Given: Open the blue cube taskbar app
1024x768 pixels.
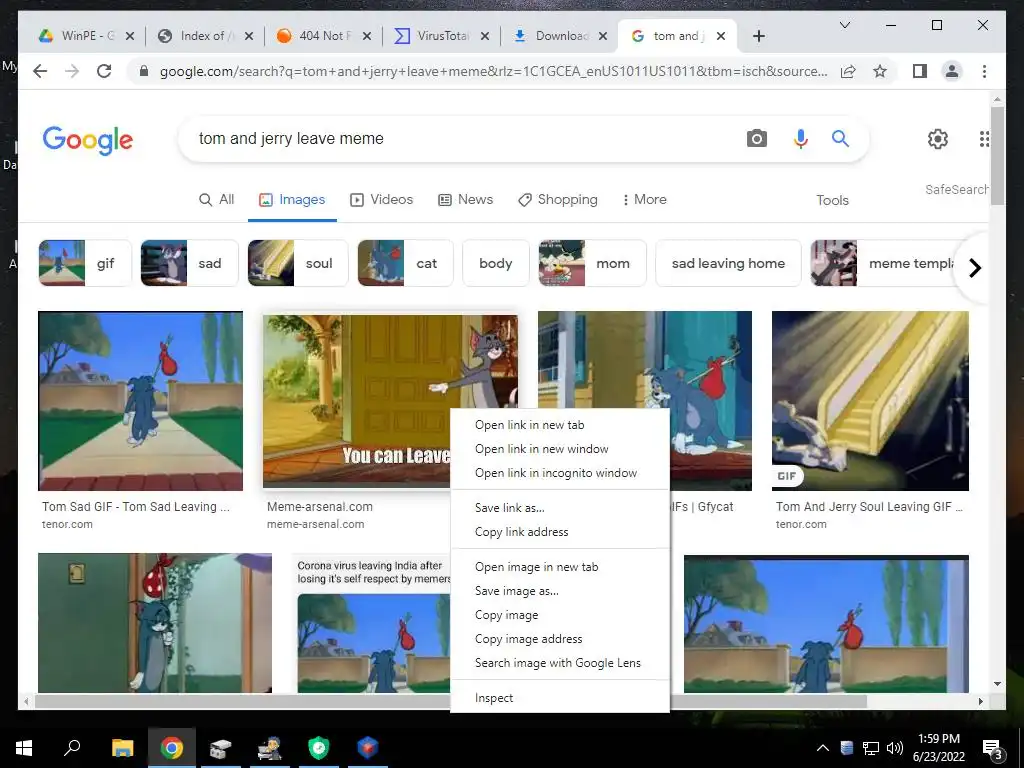Looking at the screenshot, I should pos(368,747).
